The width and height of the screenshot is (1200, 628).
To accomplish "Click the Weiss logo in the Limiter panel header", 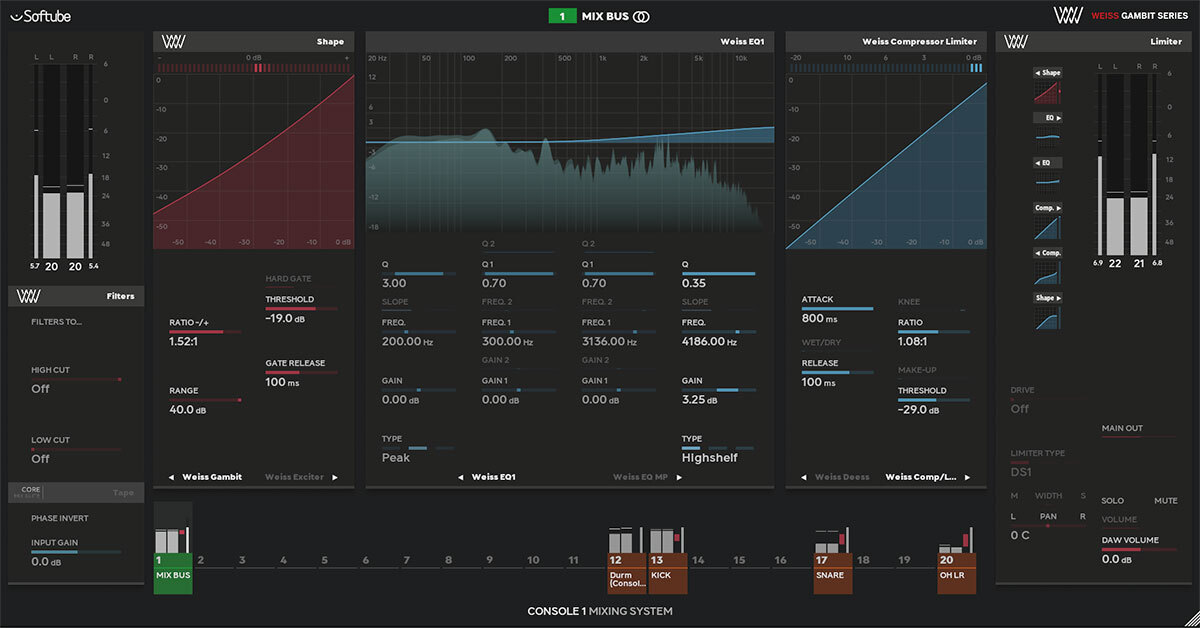I will [1017, 42].
